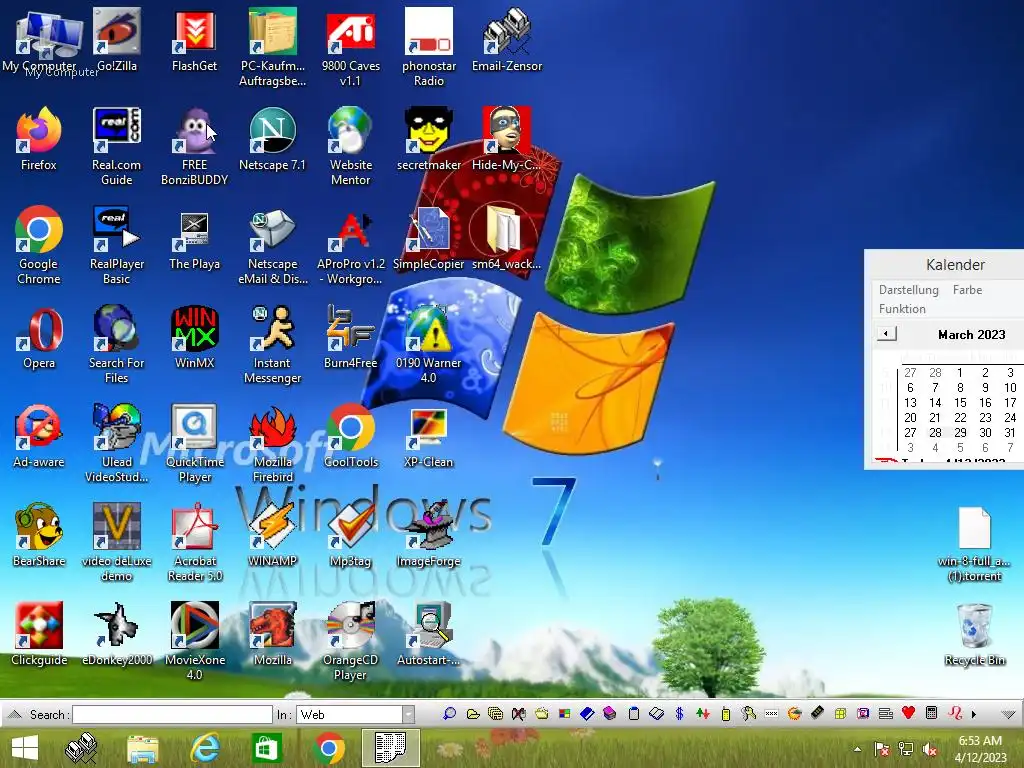Open The Playa shortcut
This screenshot has width=1024, height=768.
(x=195, y=238)
